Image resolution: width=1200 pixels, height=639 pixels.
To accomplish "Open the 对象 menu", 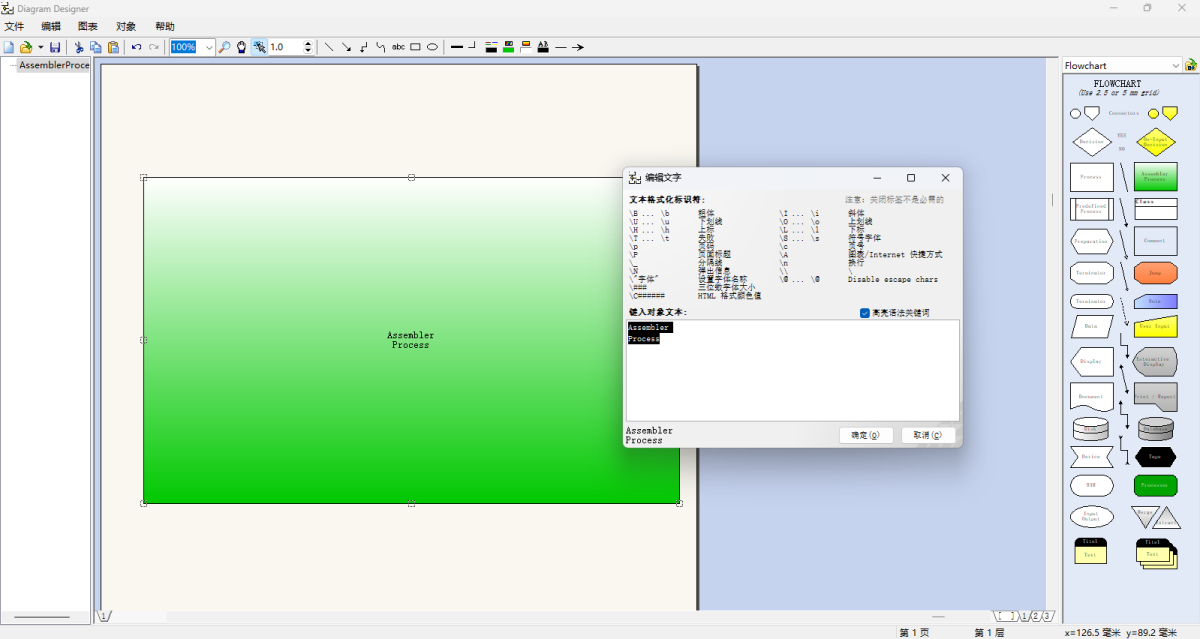I will (126, 26).
